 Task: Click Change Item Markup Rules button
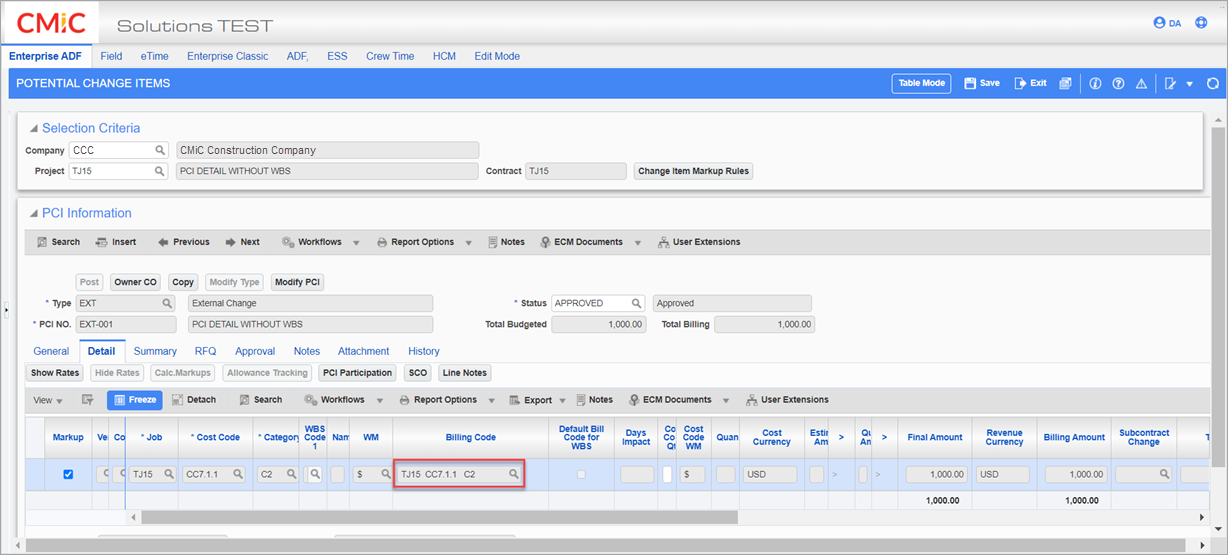[x=694, y=171]
